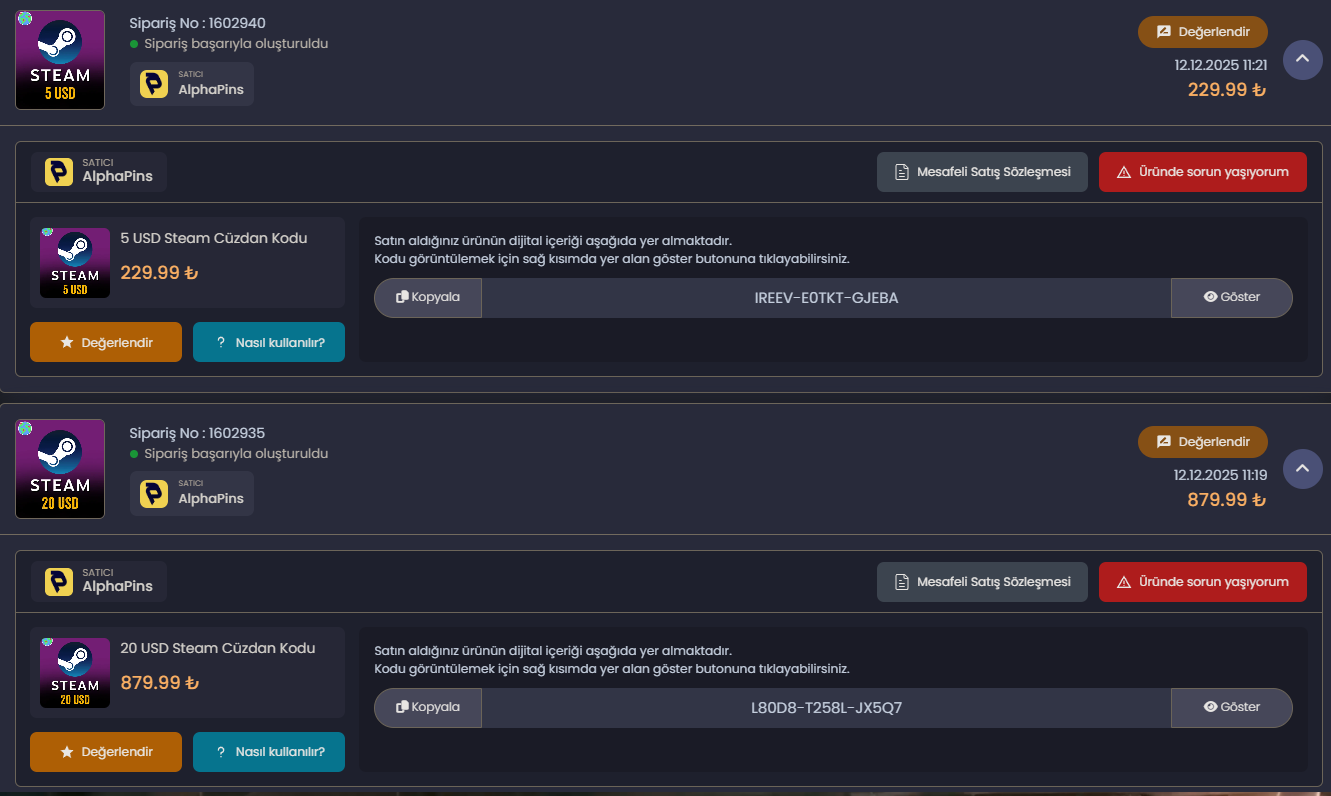Rate the 20 USD Steam Cüzdan Kodu via star button

coord(106,752)
